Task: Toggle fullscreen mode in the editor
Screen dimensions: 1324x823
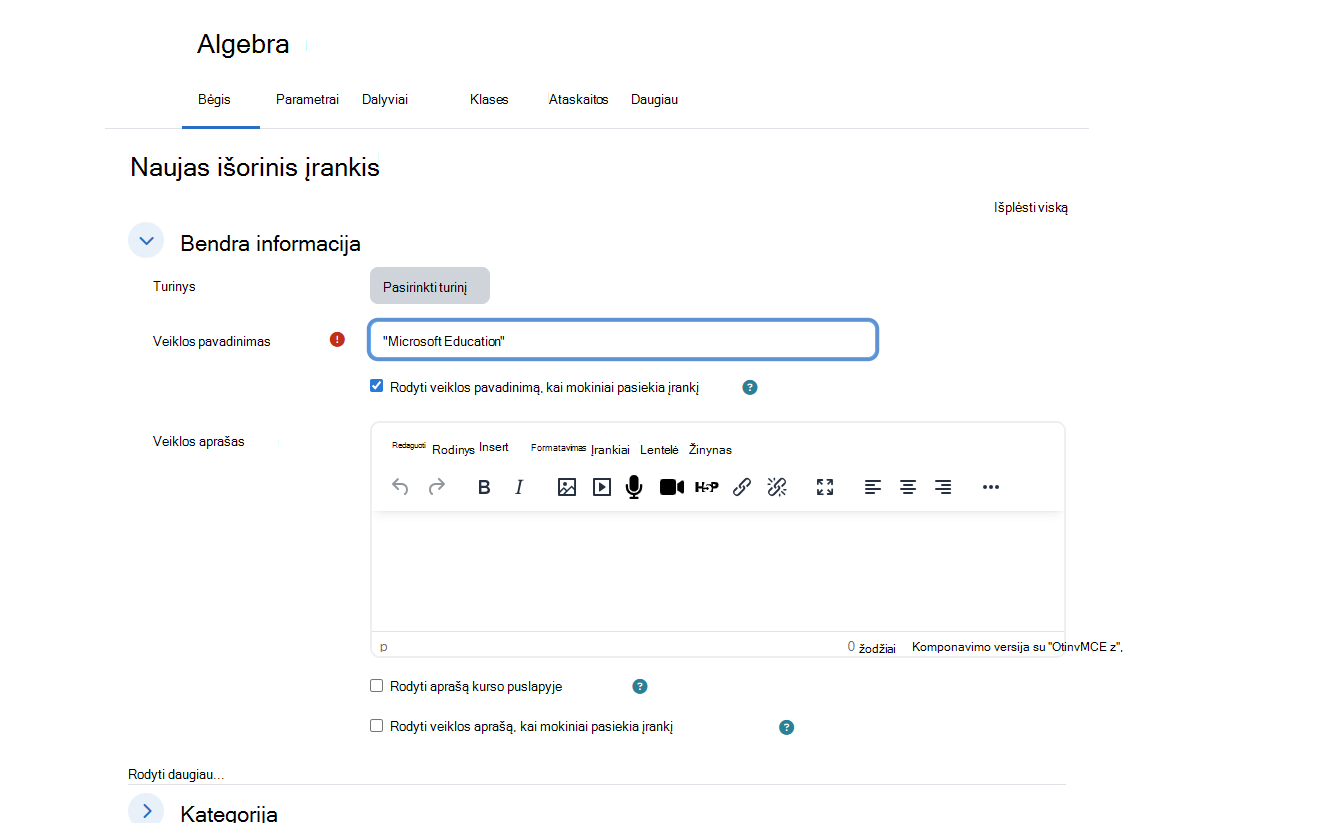Action: [825, 487]
